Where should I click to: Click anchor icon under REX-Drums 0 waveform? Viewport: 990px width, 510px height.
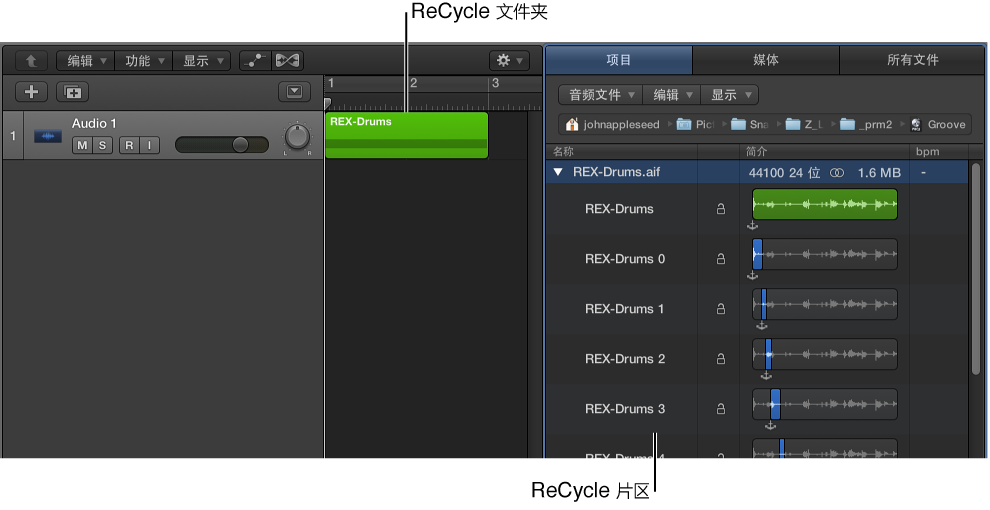[752, 275]
